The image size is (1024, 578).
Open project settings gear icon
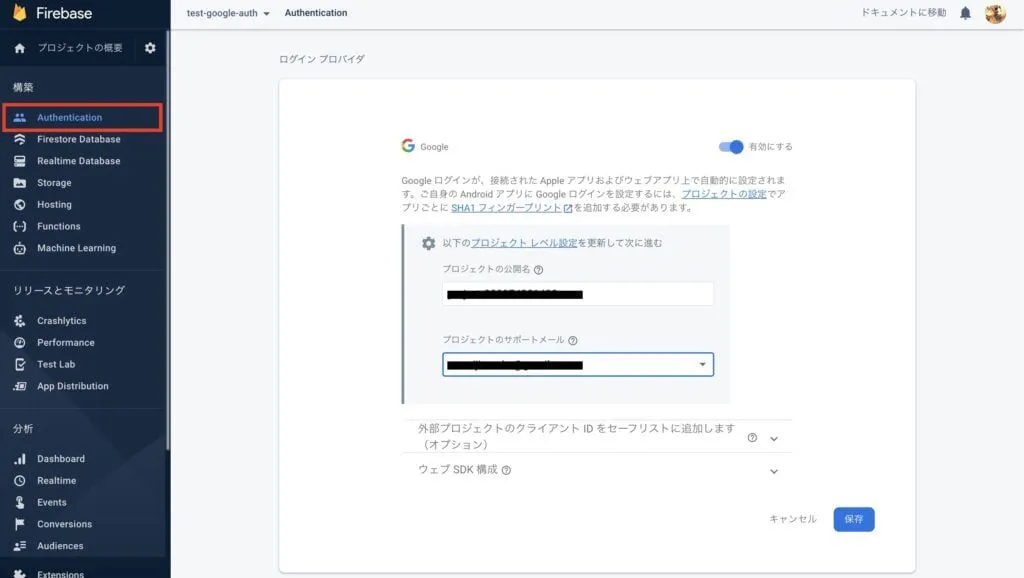pyautogui.click(x=150, y=48)
